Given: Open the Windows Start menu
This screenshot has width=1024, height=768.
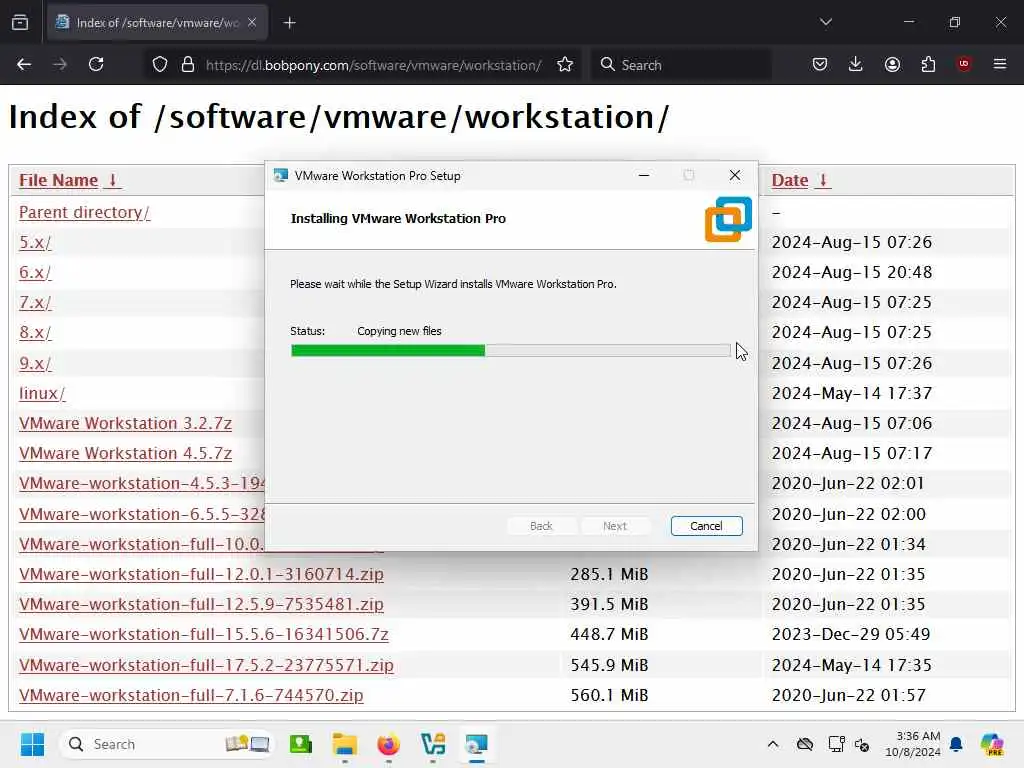Looking at the screenshot, I should (x=32, y=744).
